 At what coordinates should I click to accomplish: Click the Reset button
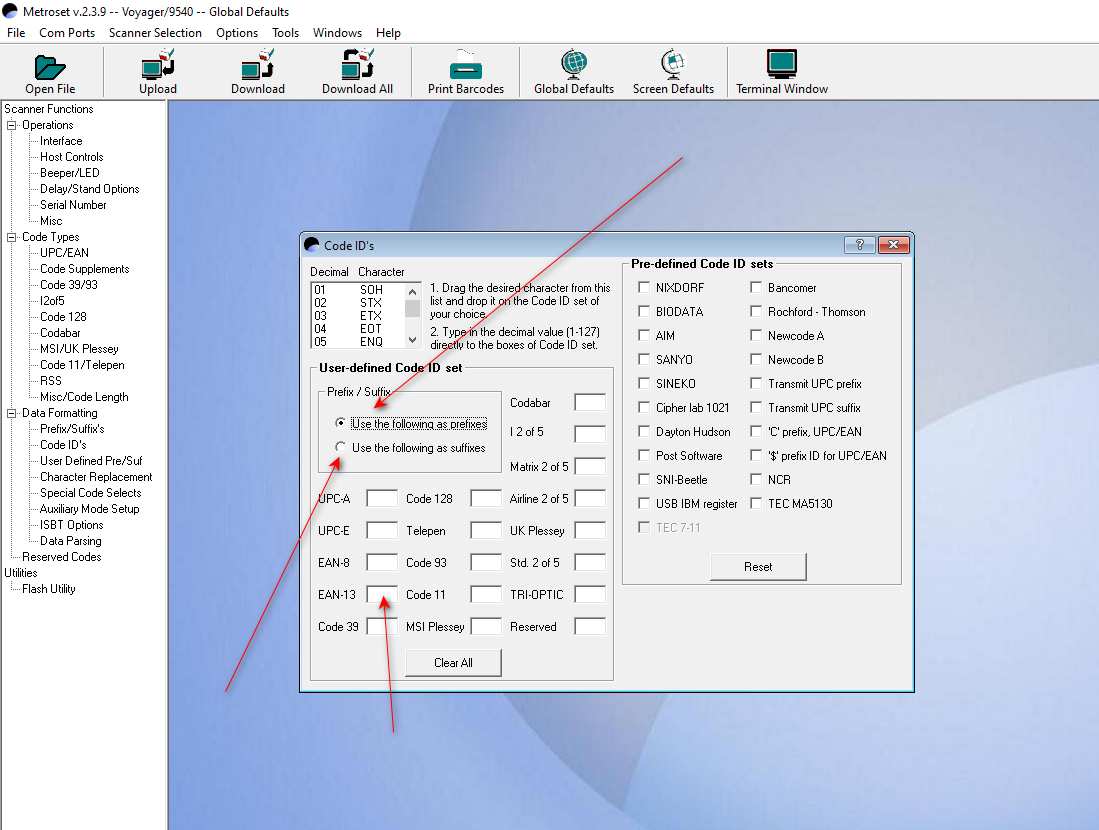[x=758, y=566]
